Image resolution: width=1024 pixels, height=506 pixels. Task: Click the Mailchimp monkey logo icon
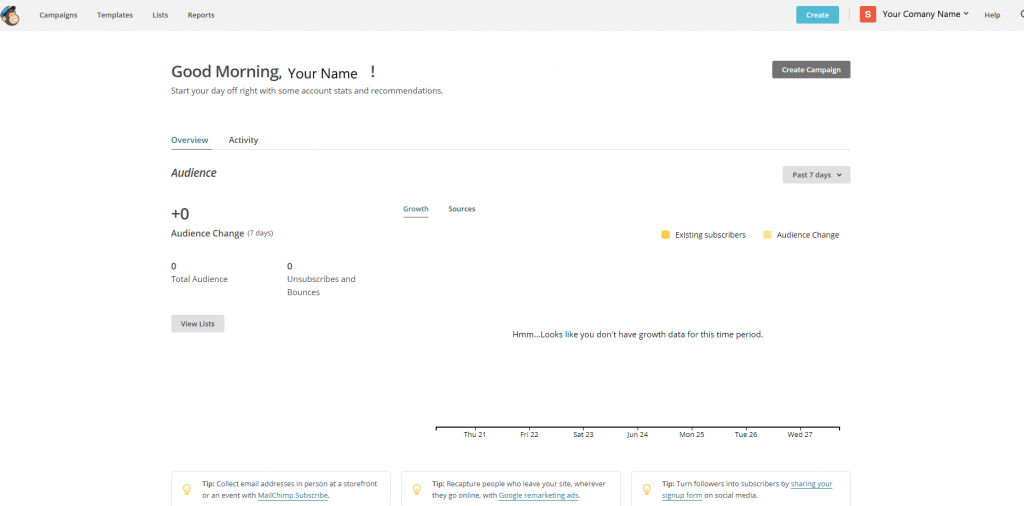pos(10,14)
